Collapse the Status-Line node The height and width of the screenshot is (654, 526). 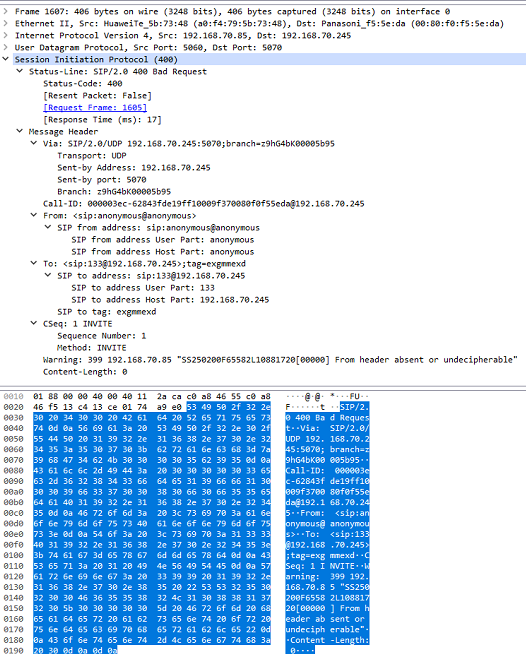pyautogui.click(x=20, y=71)
